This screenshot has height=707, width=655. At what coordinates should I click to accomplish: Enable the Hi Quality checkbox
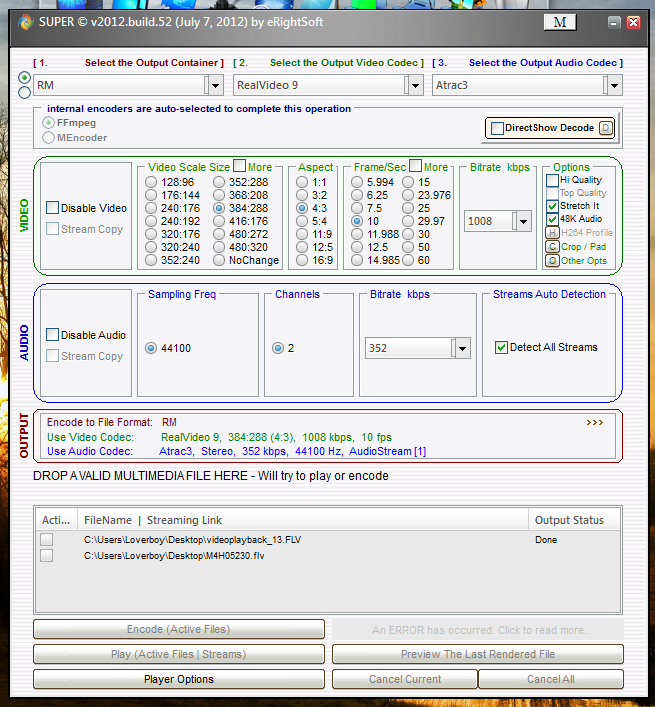pyautogui.click(x=552, y=180)
